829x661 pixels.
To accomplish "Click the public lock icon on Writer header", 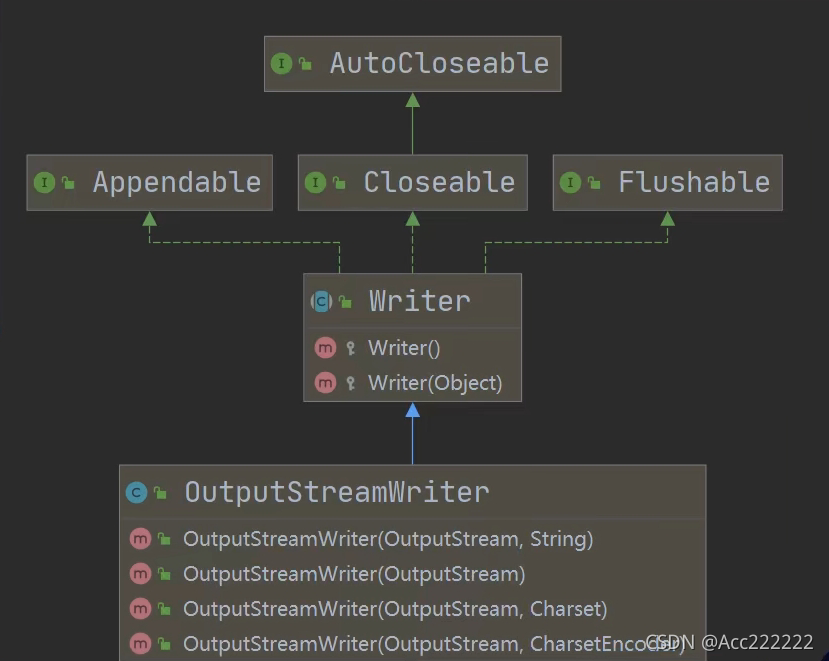I will pos(343,300).
